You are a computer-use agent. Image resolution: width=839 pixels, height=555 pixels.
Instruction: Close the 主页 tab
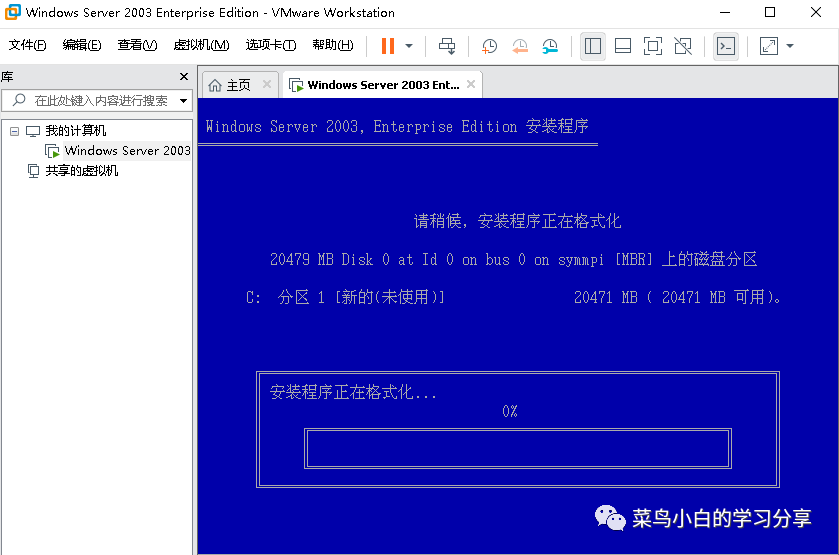tap(266, 84)
